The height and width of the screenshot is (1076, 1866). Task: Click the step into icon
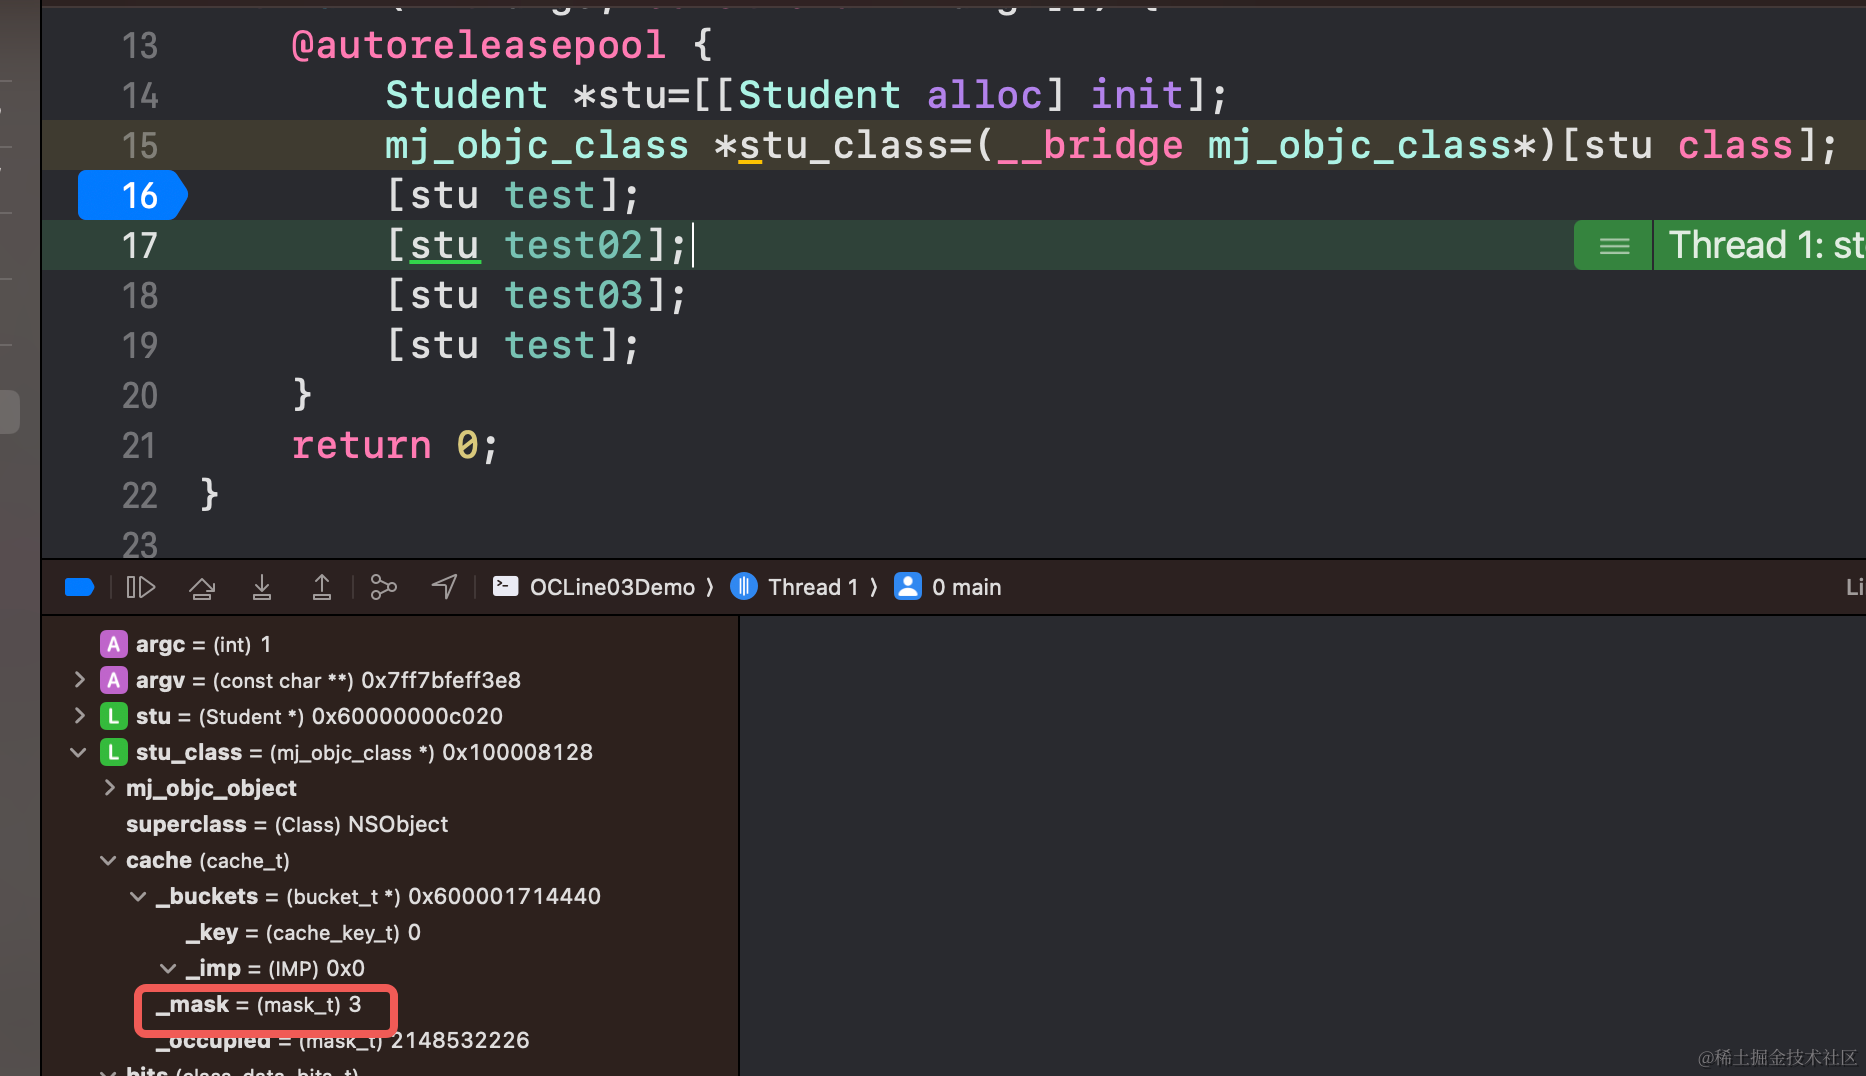262,587
